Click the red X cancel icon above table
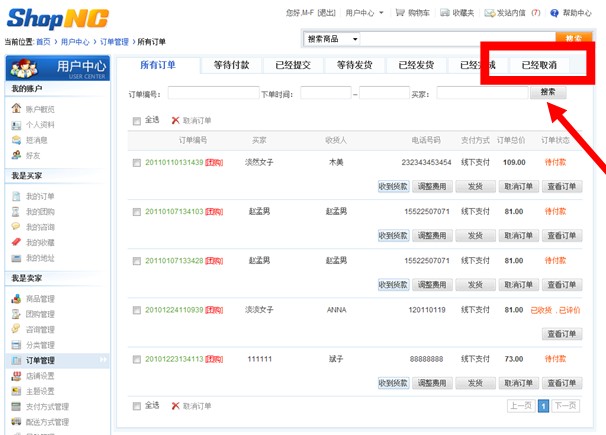This screenshot has height=435, width=606. pyautogui.click(x=175, y=120)
